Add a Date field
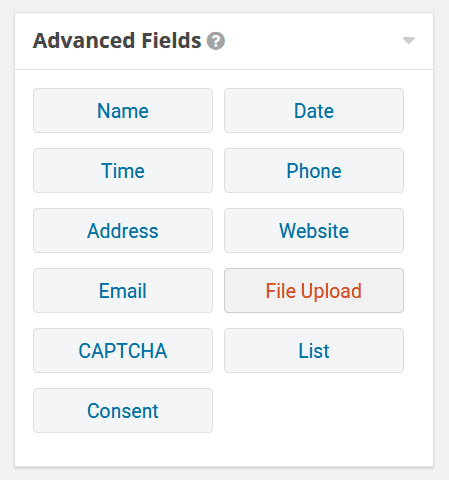This screenshot has width=449, height=480. coord(314,111)
